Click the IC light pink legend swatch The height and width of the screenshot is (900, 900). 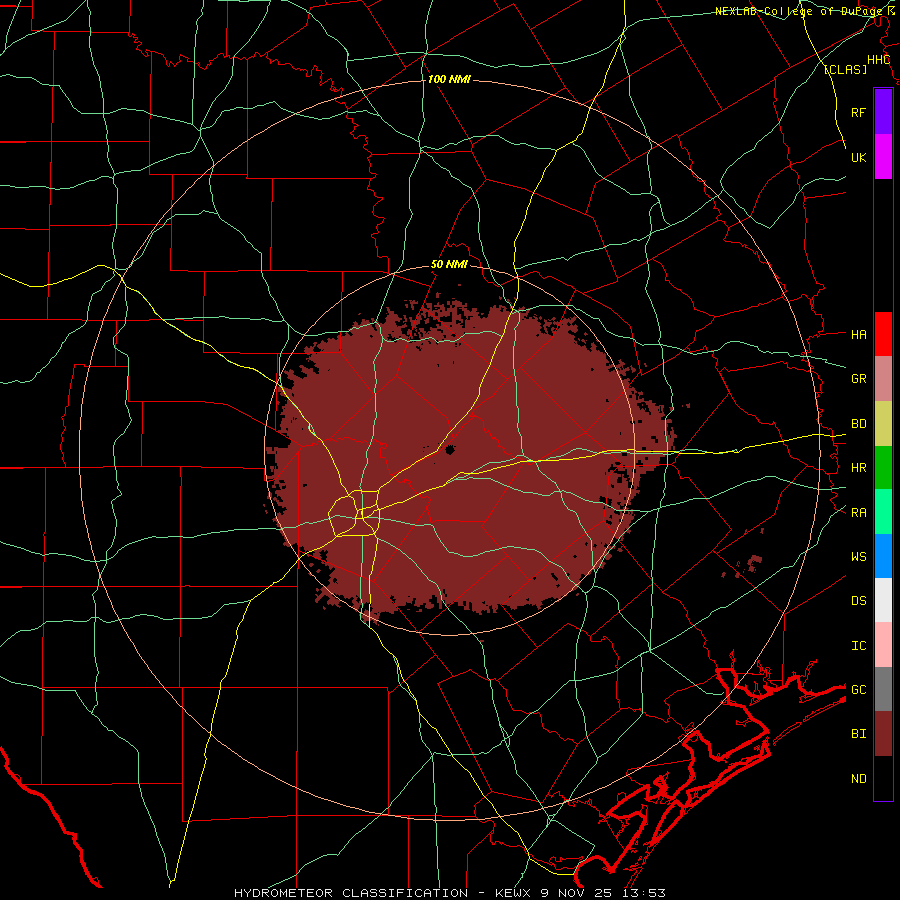883,645
